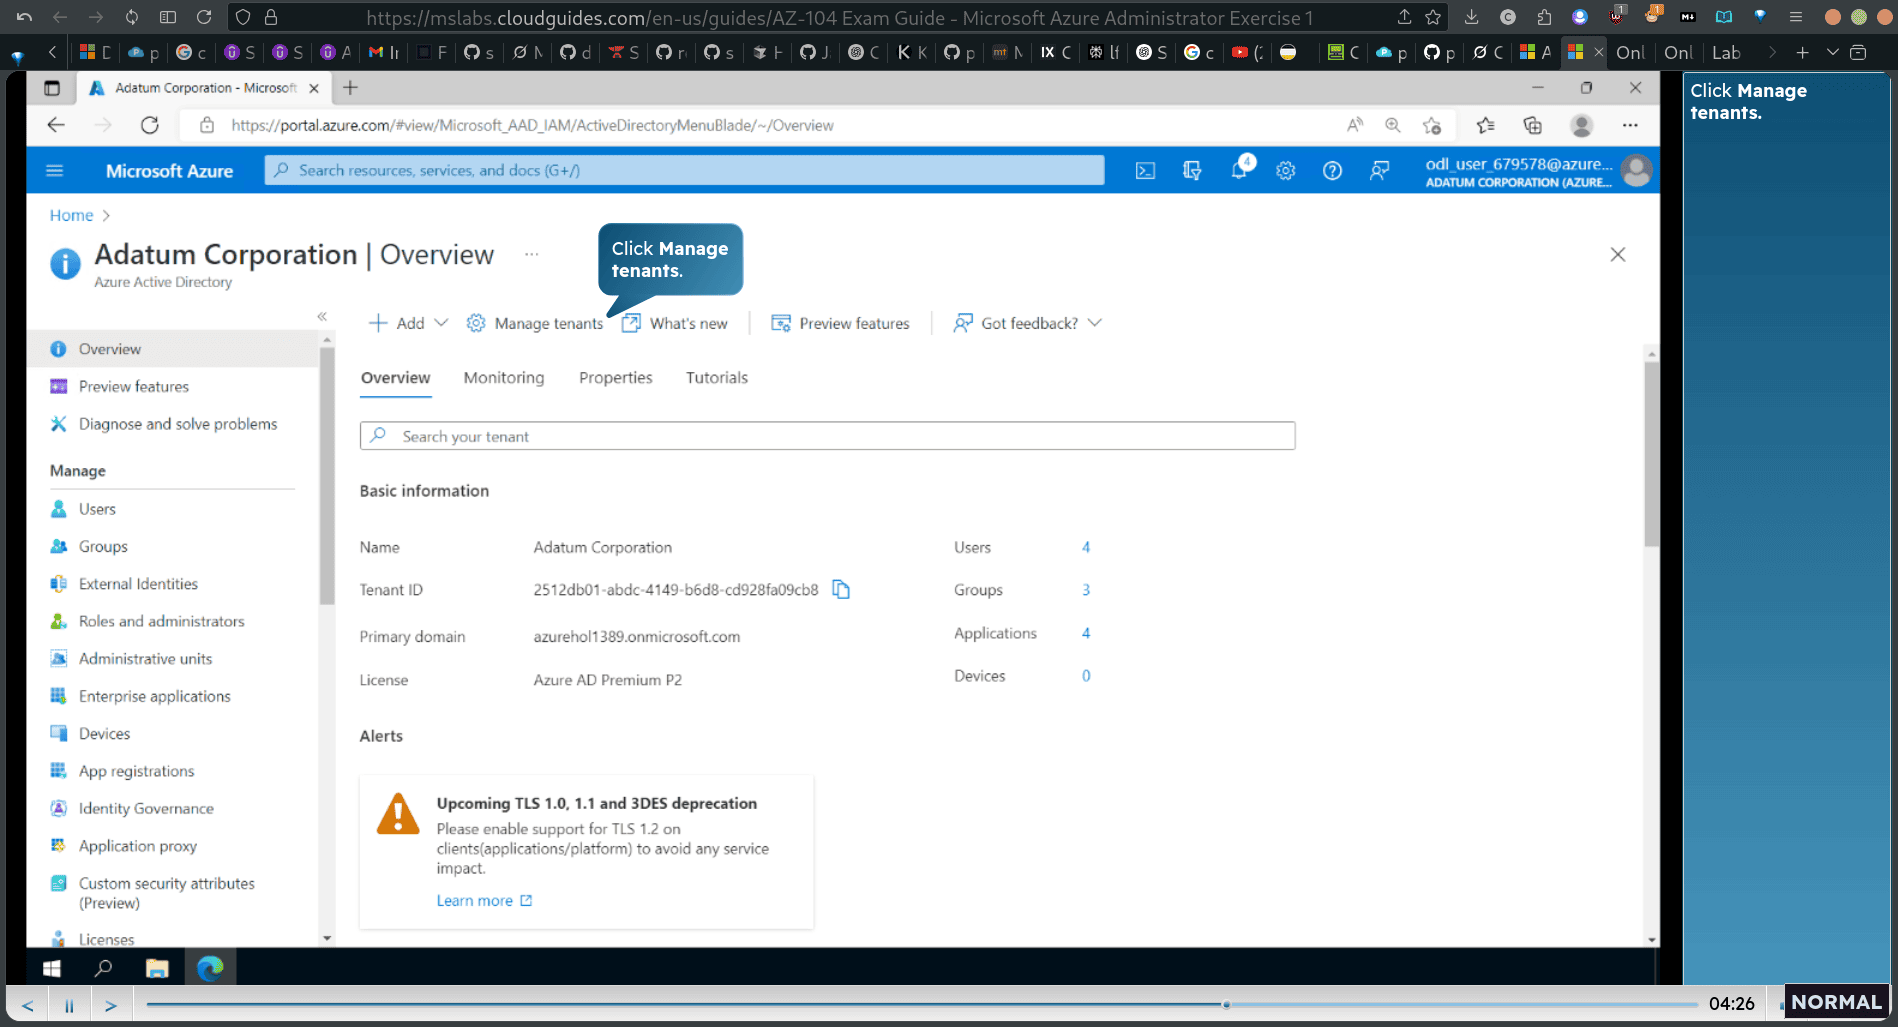The width and height of the screenshot is (1898, 1027).
Task: Open Overview in the left menu
Action: pos(172,349)
